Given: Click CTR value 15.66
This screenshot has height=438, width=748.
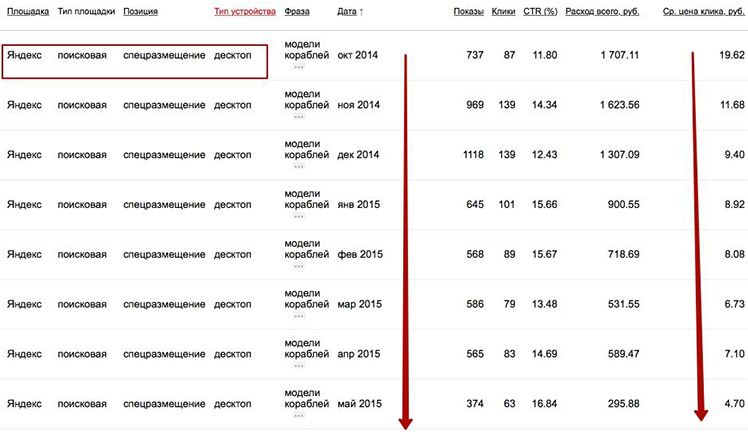Looking at the screenshot, I should 545,205.
